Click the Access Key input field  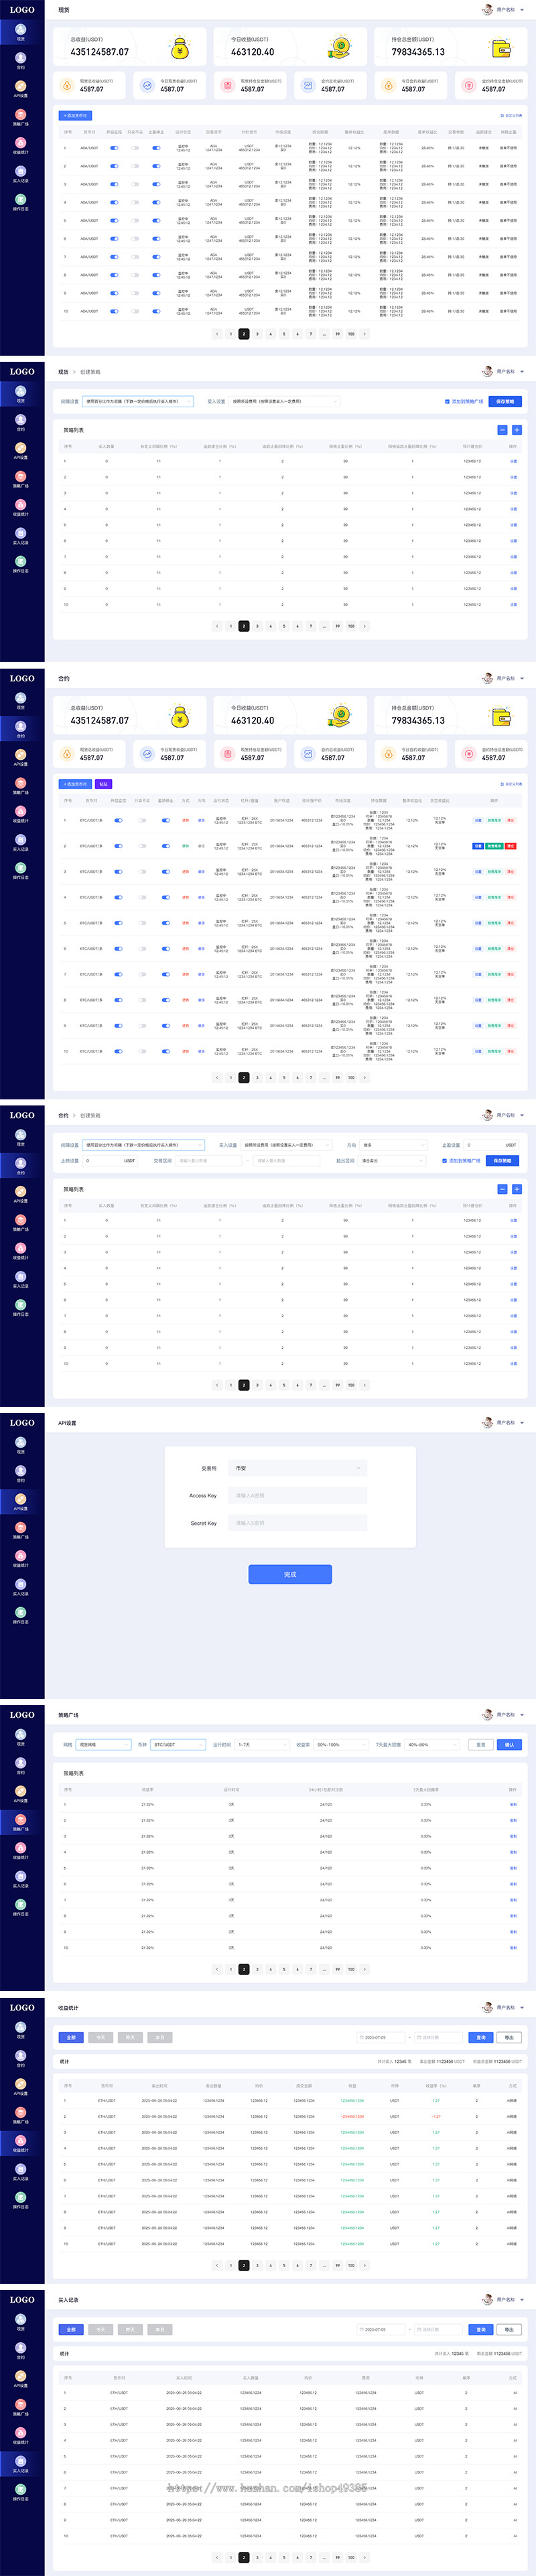coord(297,1496)
